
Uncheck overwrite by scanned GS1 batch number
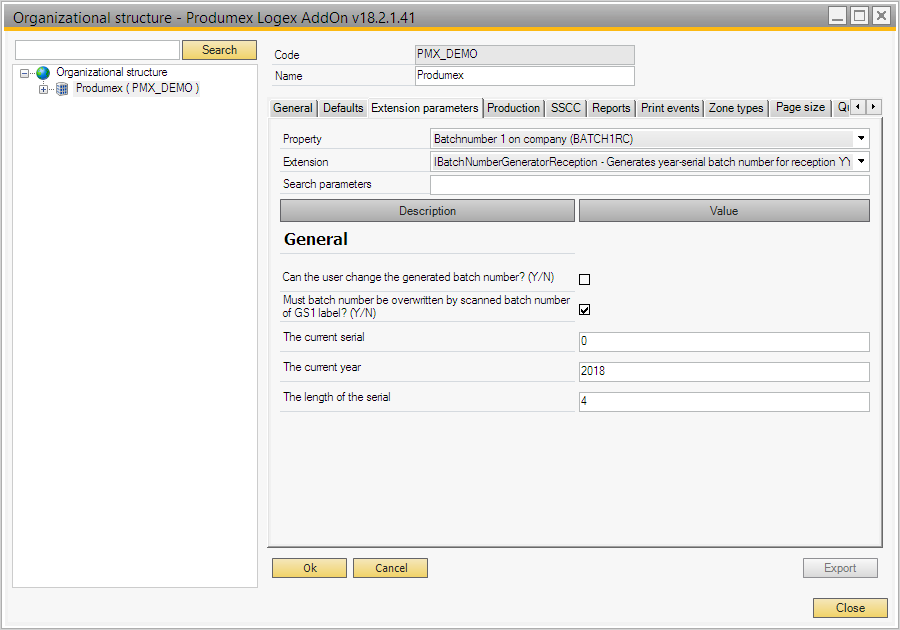585,310
